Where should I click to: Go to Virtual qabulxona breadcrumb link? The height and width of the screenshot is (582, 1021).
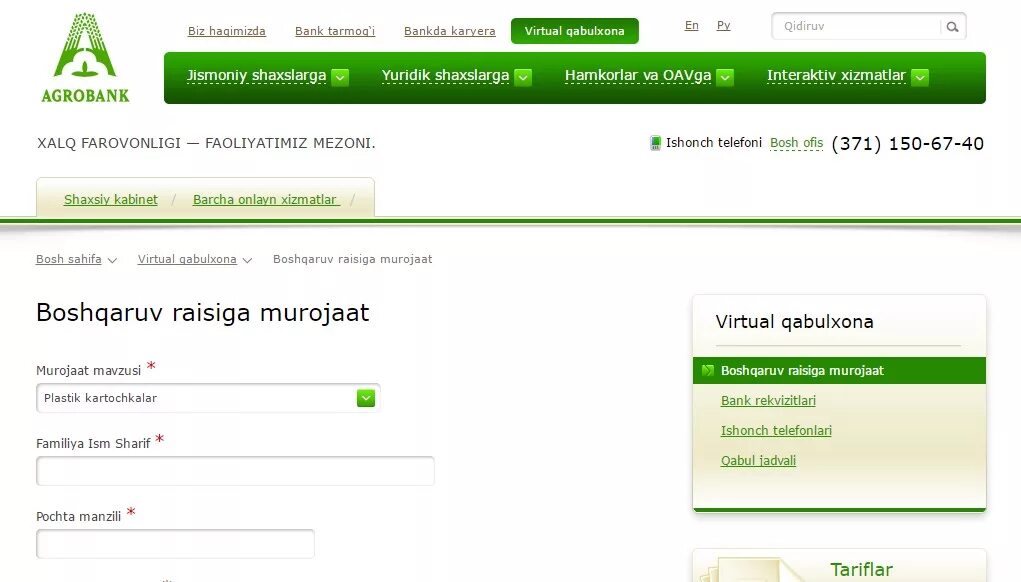(x=187, y=259)
